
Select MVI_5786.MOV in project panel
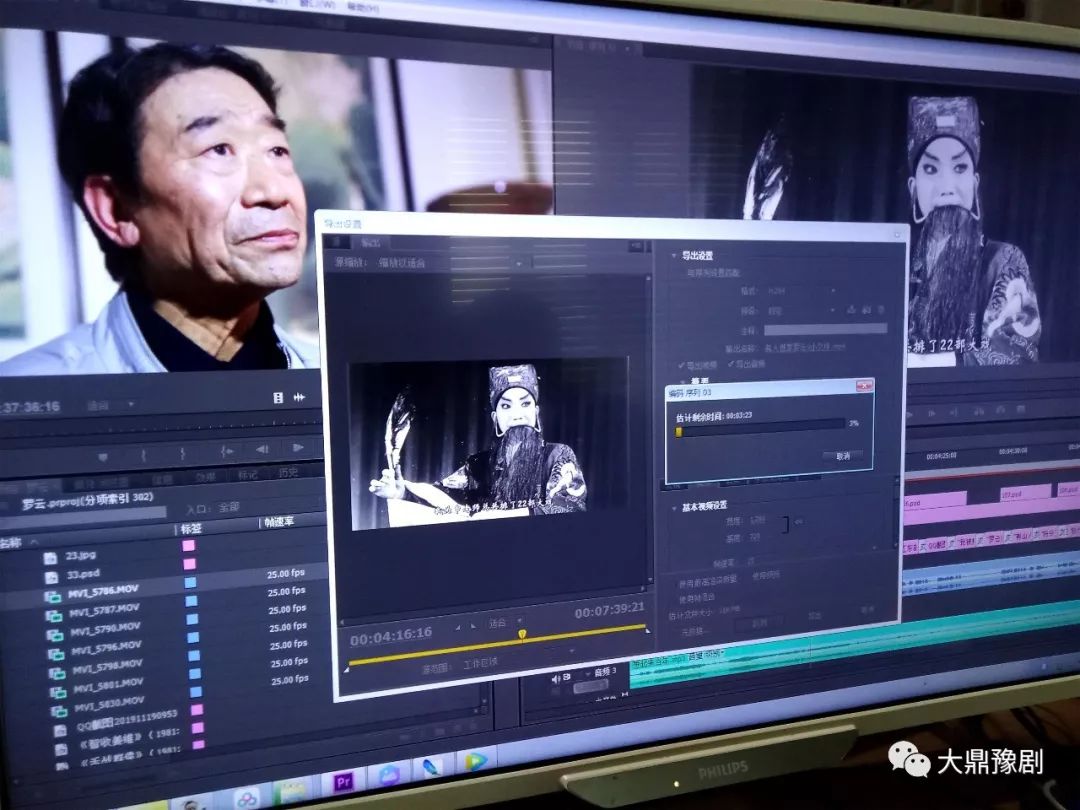pyautogui.click(x=103, y=592)
